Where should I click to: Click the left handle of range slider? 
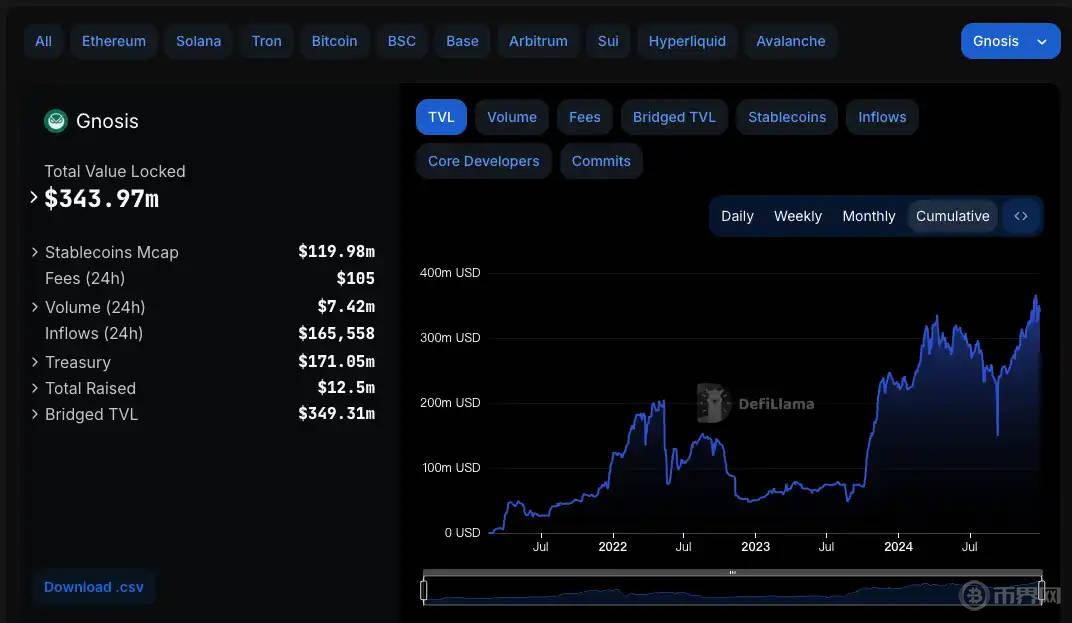pos(424,591)
